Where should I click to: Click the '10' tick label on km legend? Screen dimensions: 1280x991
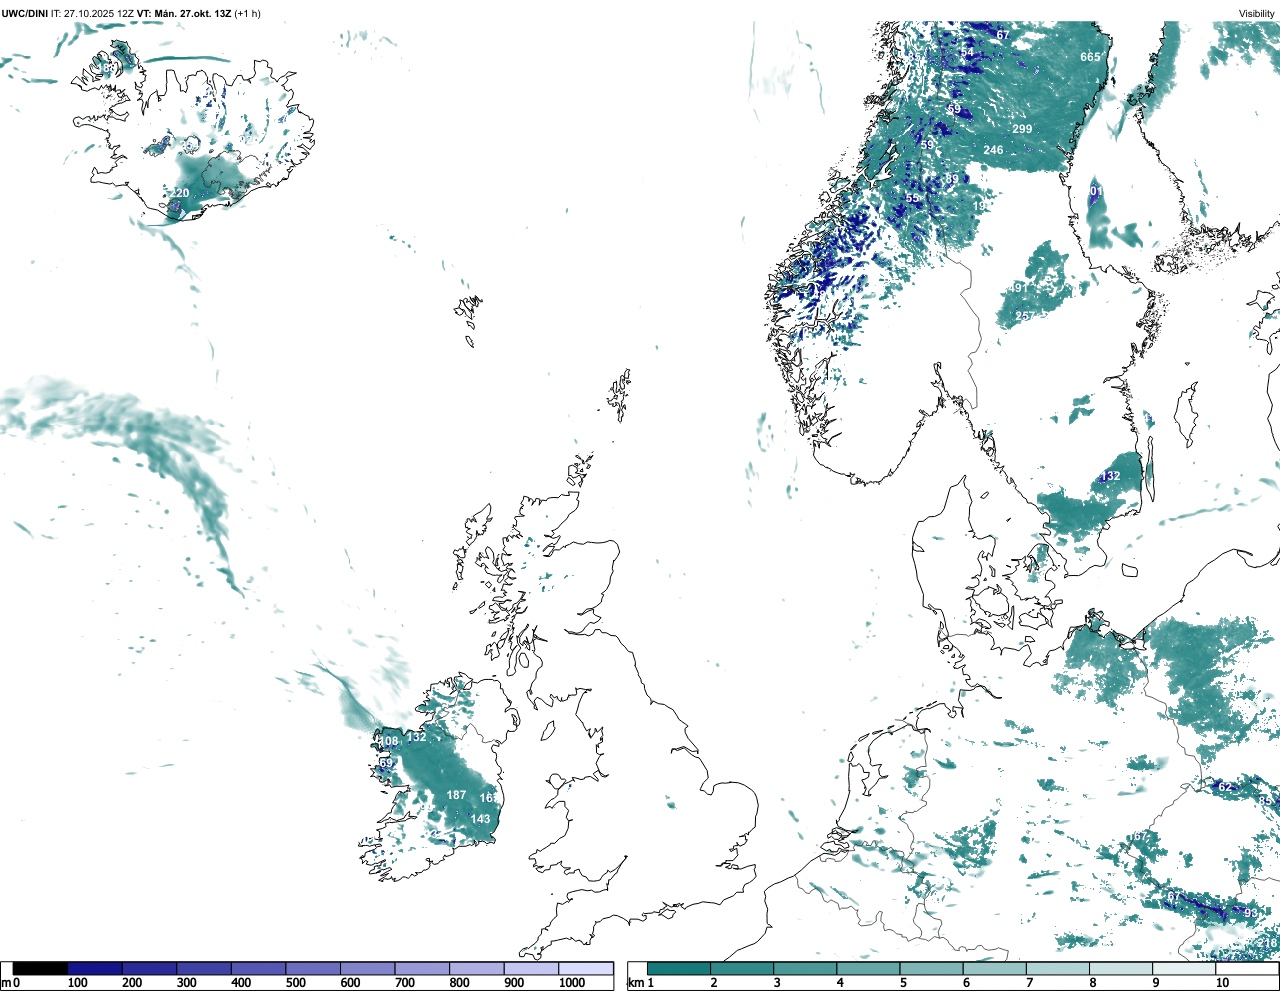tap(1222, 983)
